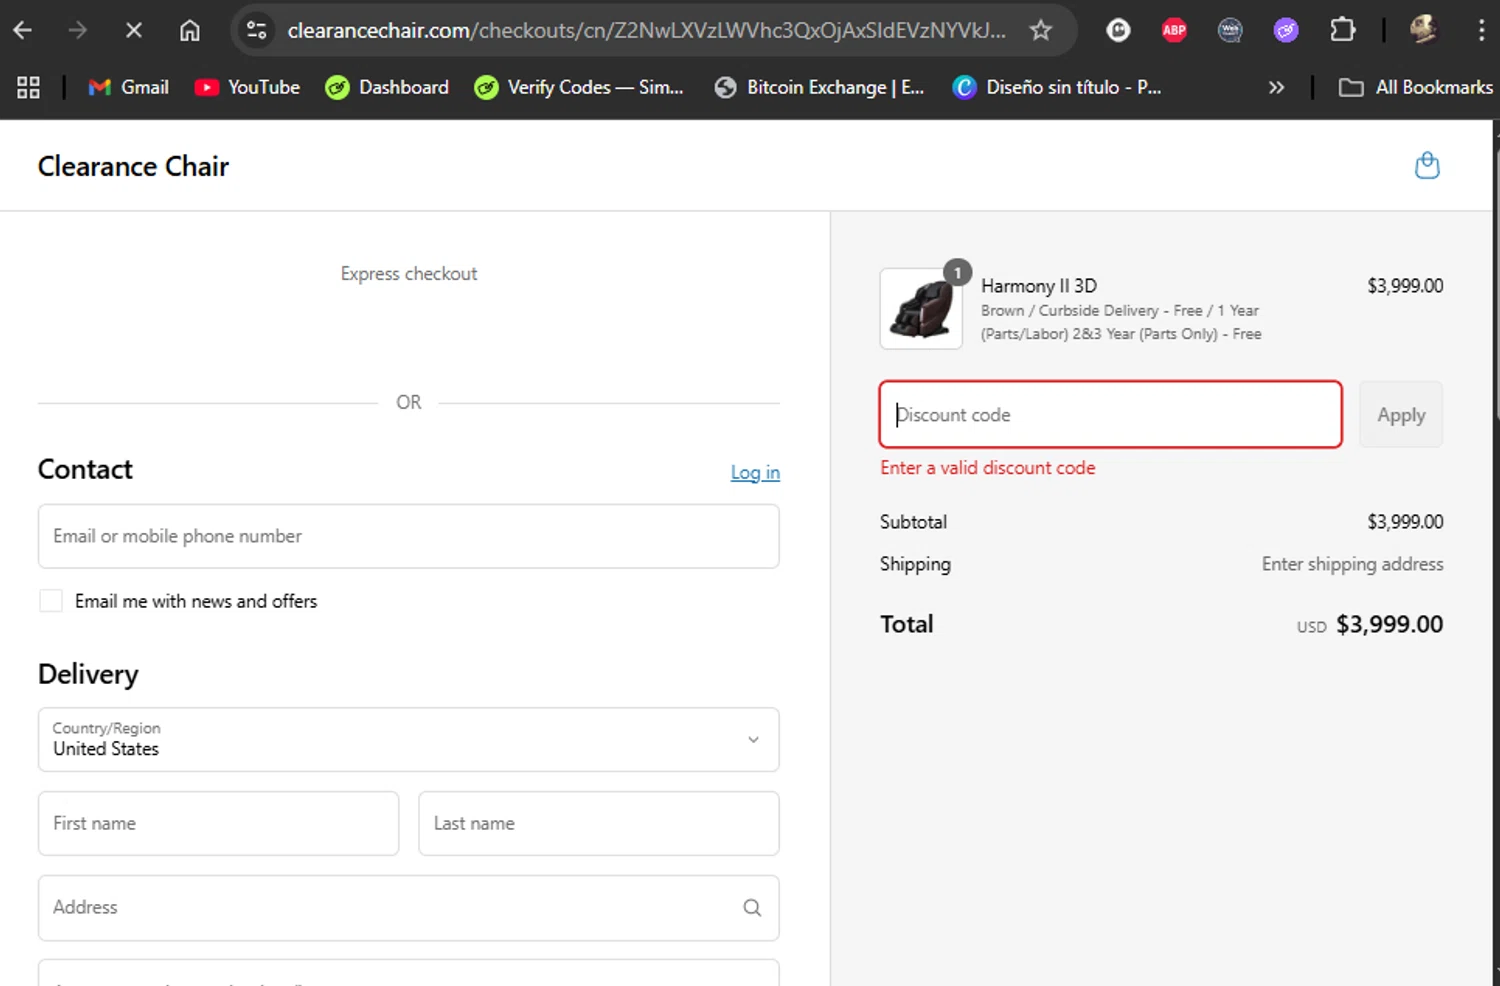Click the quantity badge on chair thumbnail
Viewport: 1500px width, 986px height.
click(x=957, y=272)
